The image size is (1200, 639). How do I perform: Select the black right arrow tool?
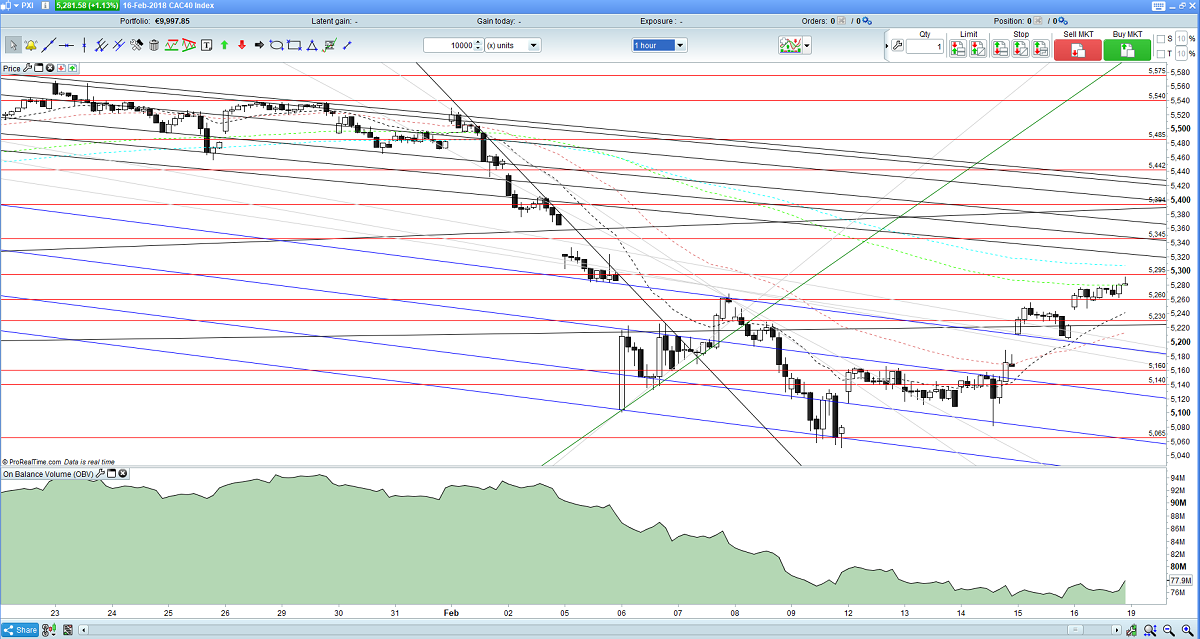pos(259,45)
